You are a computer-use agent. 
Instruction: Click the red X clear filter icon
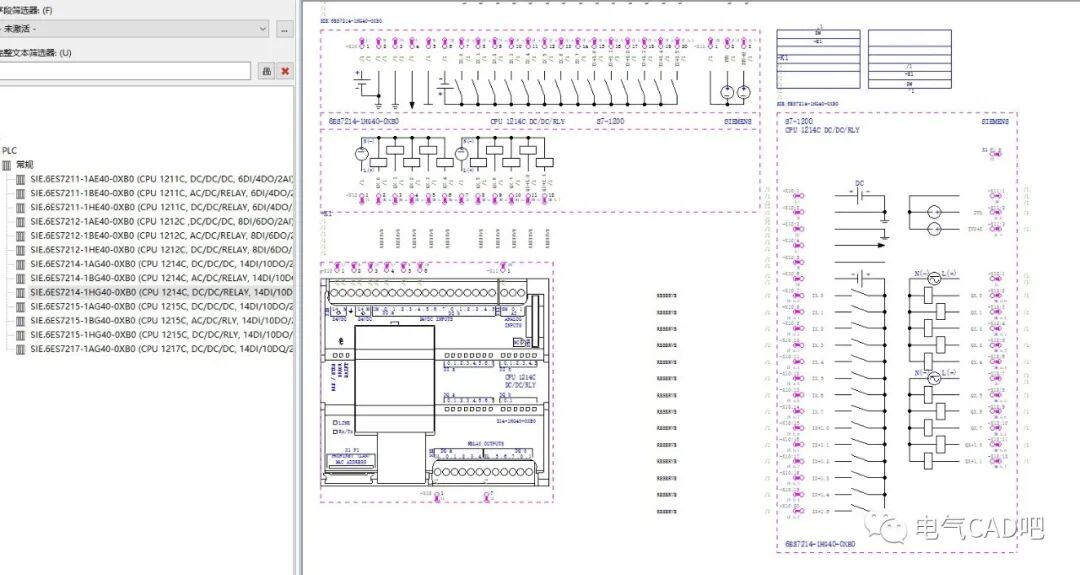tap(285, 71)
